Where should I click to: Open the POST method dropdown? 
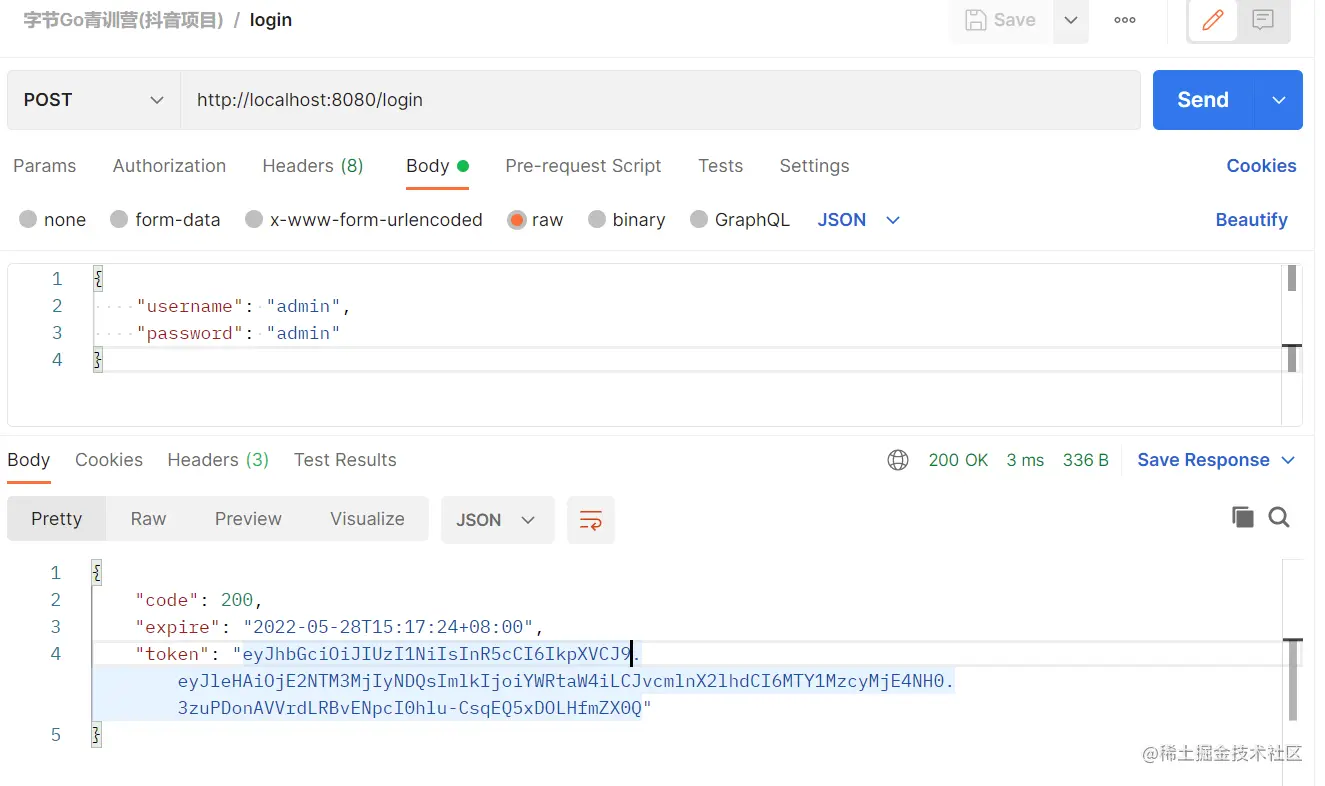tap(94, 100)
